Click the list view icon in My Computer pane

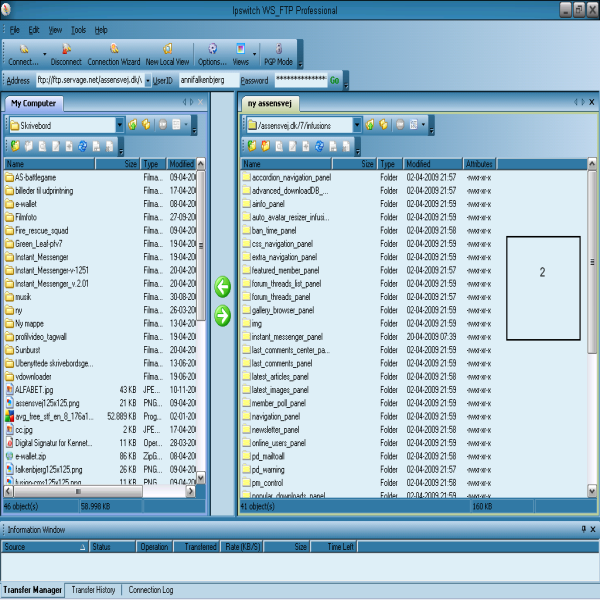point(176,125)
